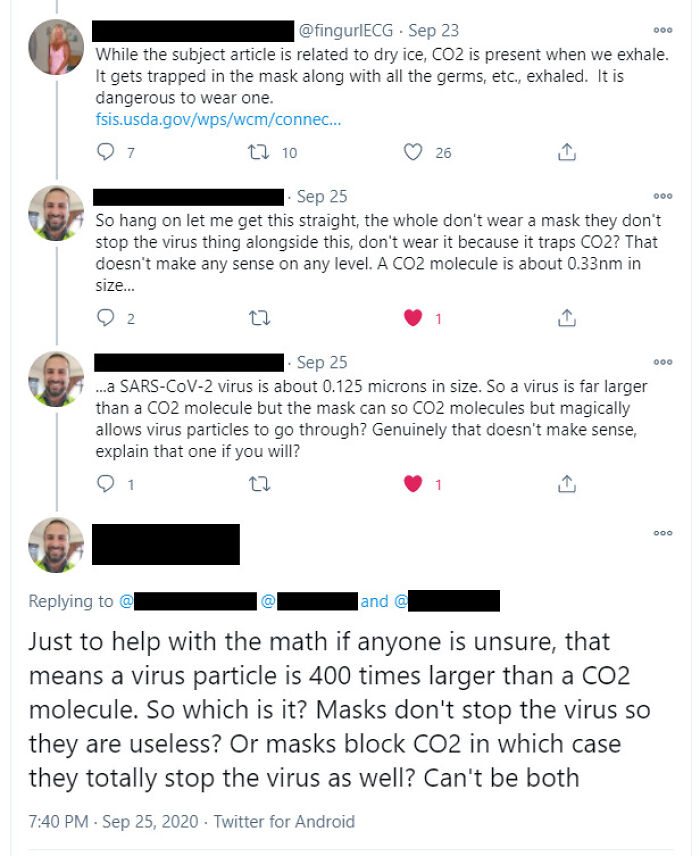Viewport: 700px width, 856px height.
Task: Open more options on the final reply tweet
Action: tap(663, 533)
